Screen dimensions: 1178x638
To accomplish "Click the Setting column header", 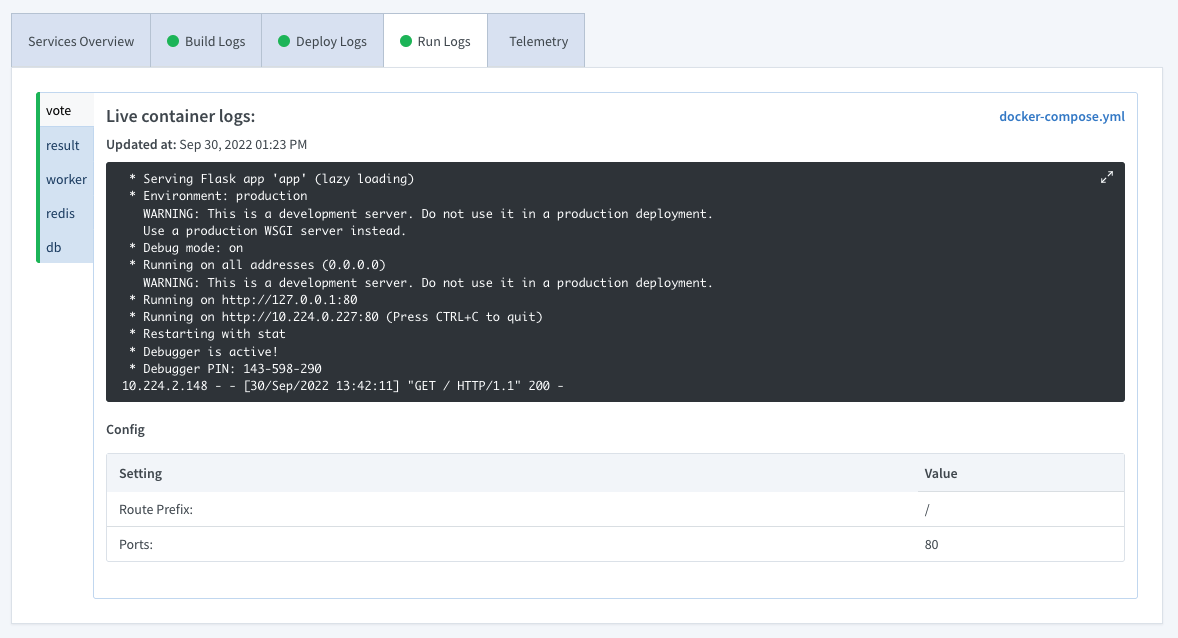I will tap(140, 473).
